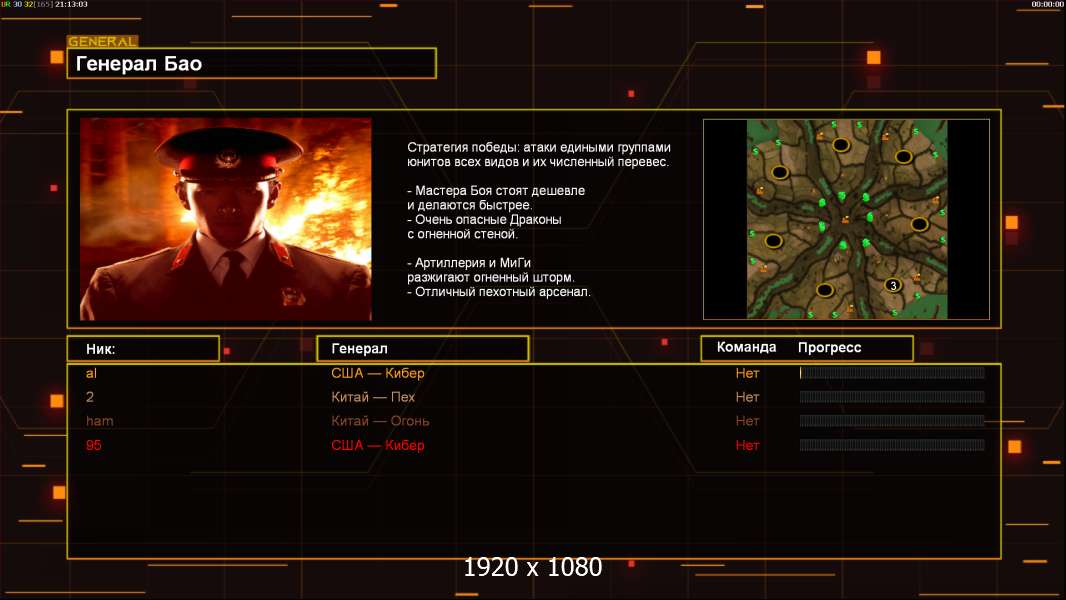Click the 'GENERAL' label tag
Screen dimensions: 1066x600
[x=103, y=41]
